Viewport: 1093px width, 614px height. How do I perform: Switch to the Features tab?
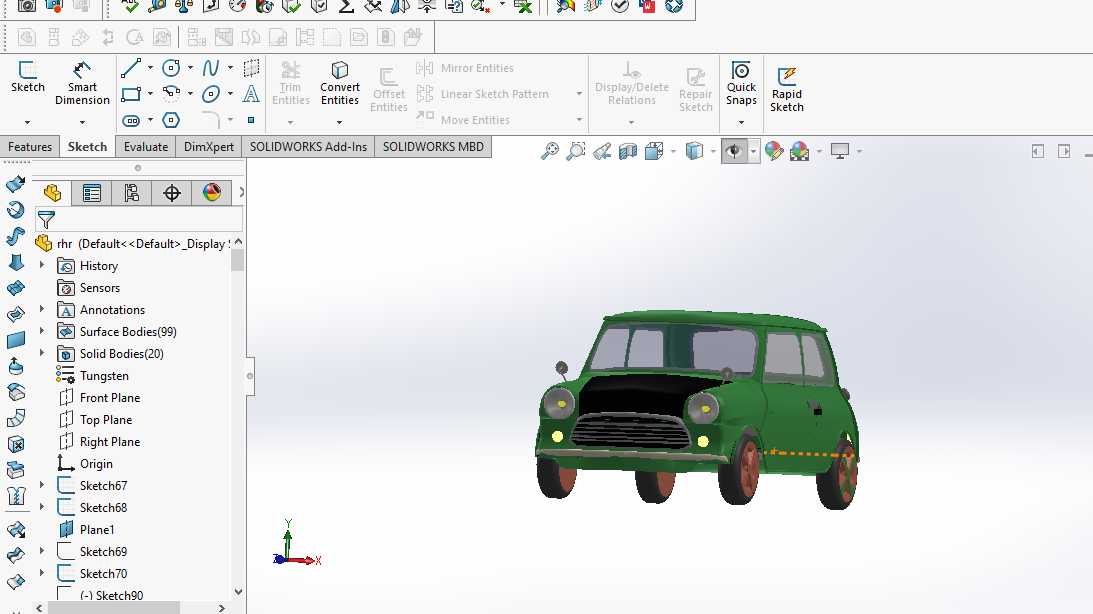coord(30,147)
